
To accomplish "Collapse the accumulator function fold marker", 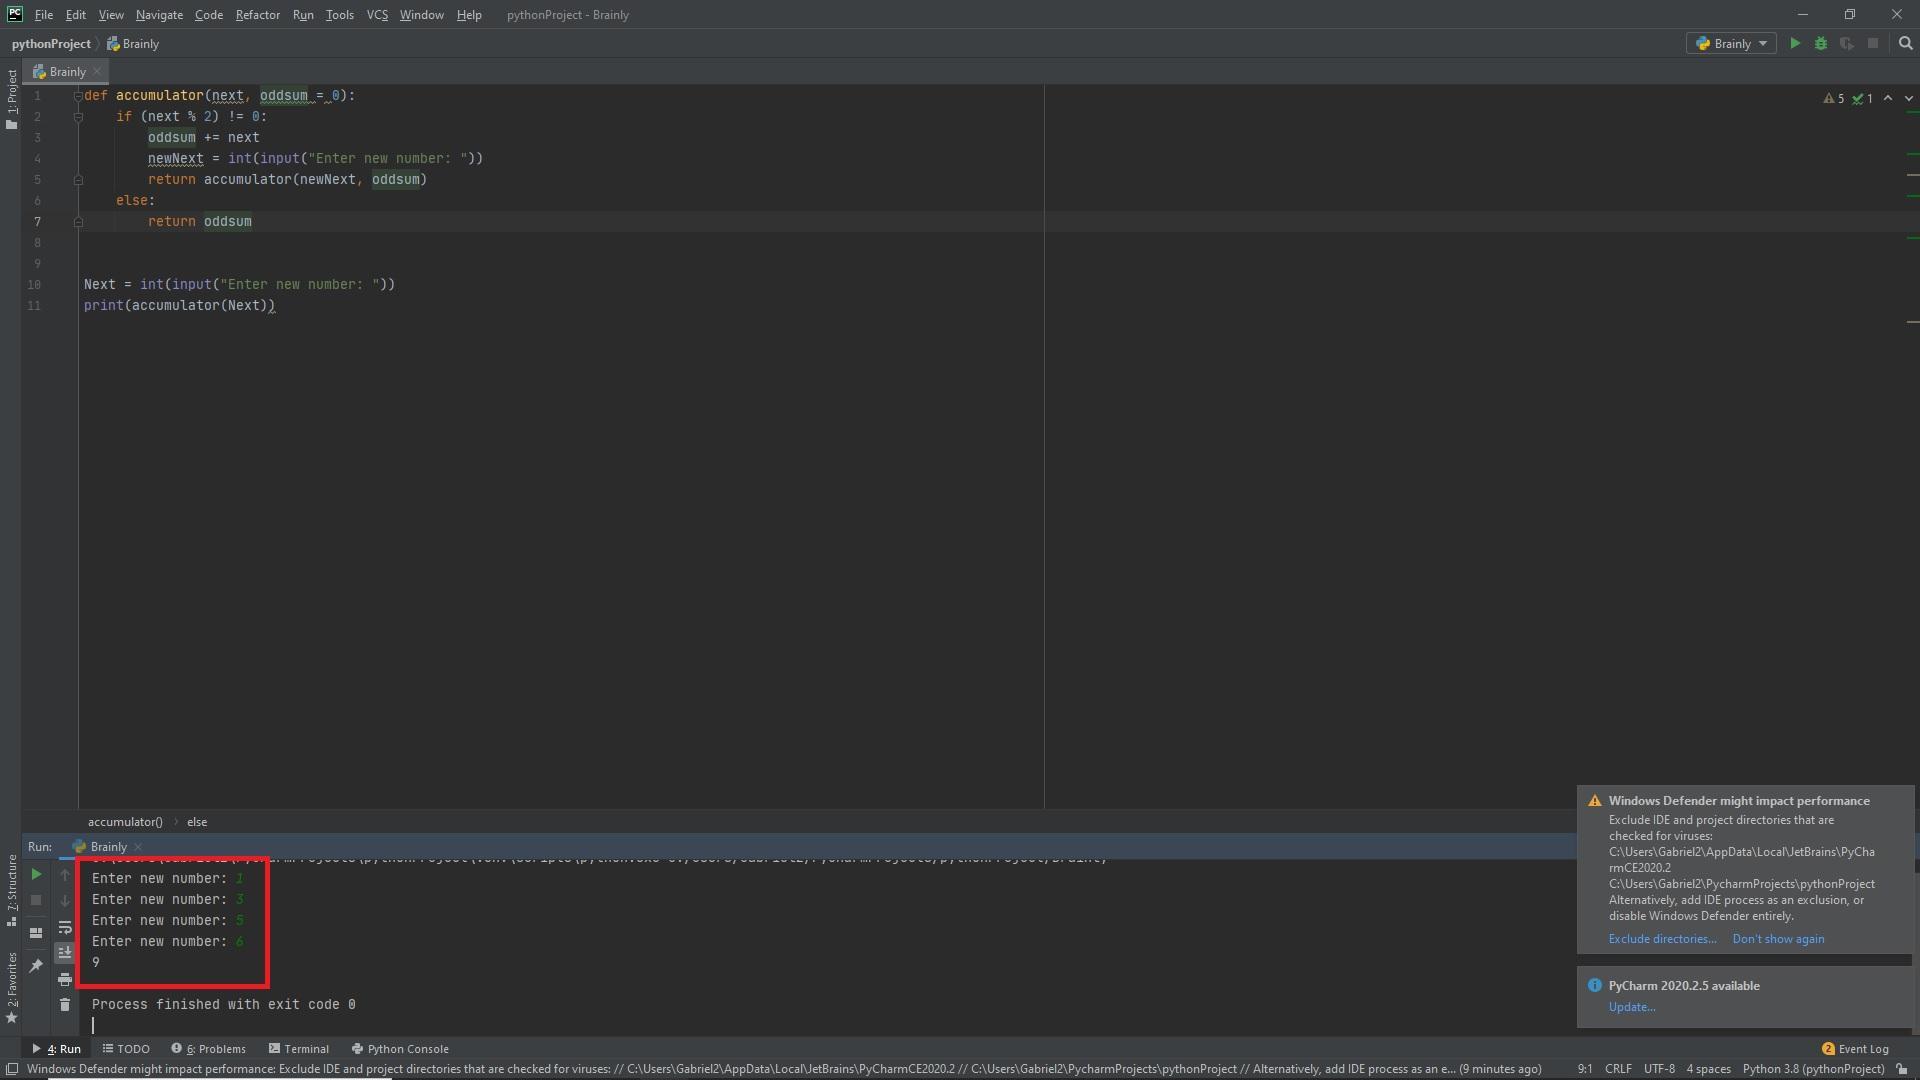I will pyautogui.click(x=78, y=96).
